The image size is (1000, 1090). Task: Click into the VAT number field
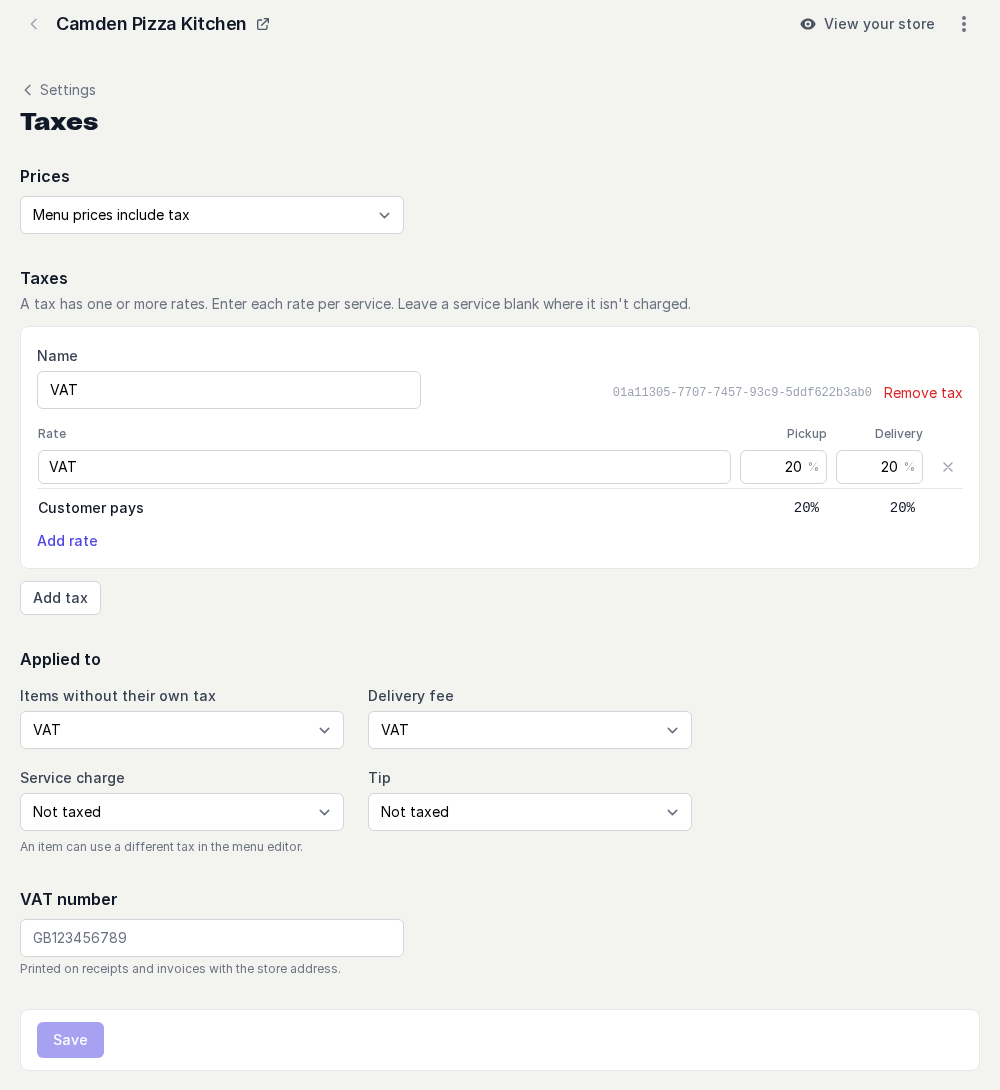tap(212, 938)
